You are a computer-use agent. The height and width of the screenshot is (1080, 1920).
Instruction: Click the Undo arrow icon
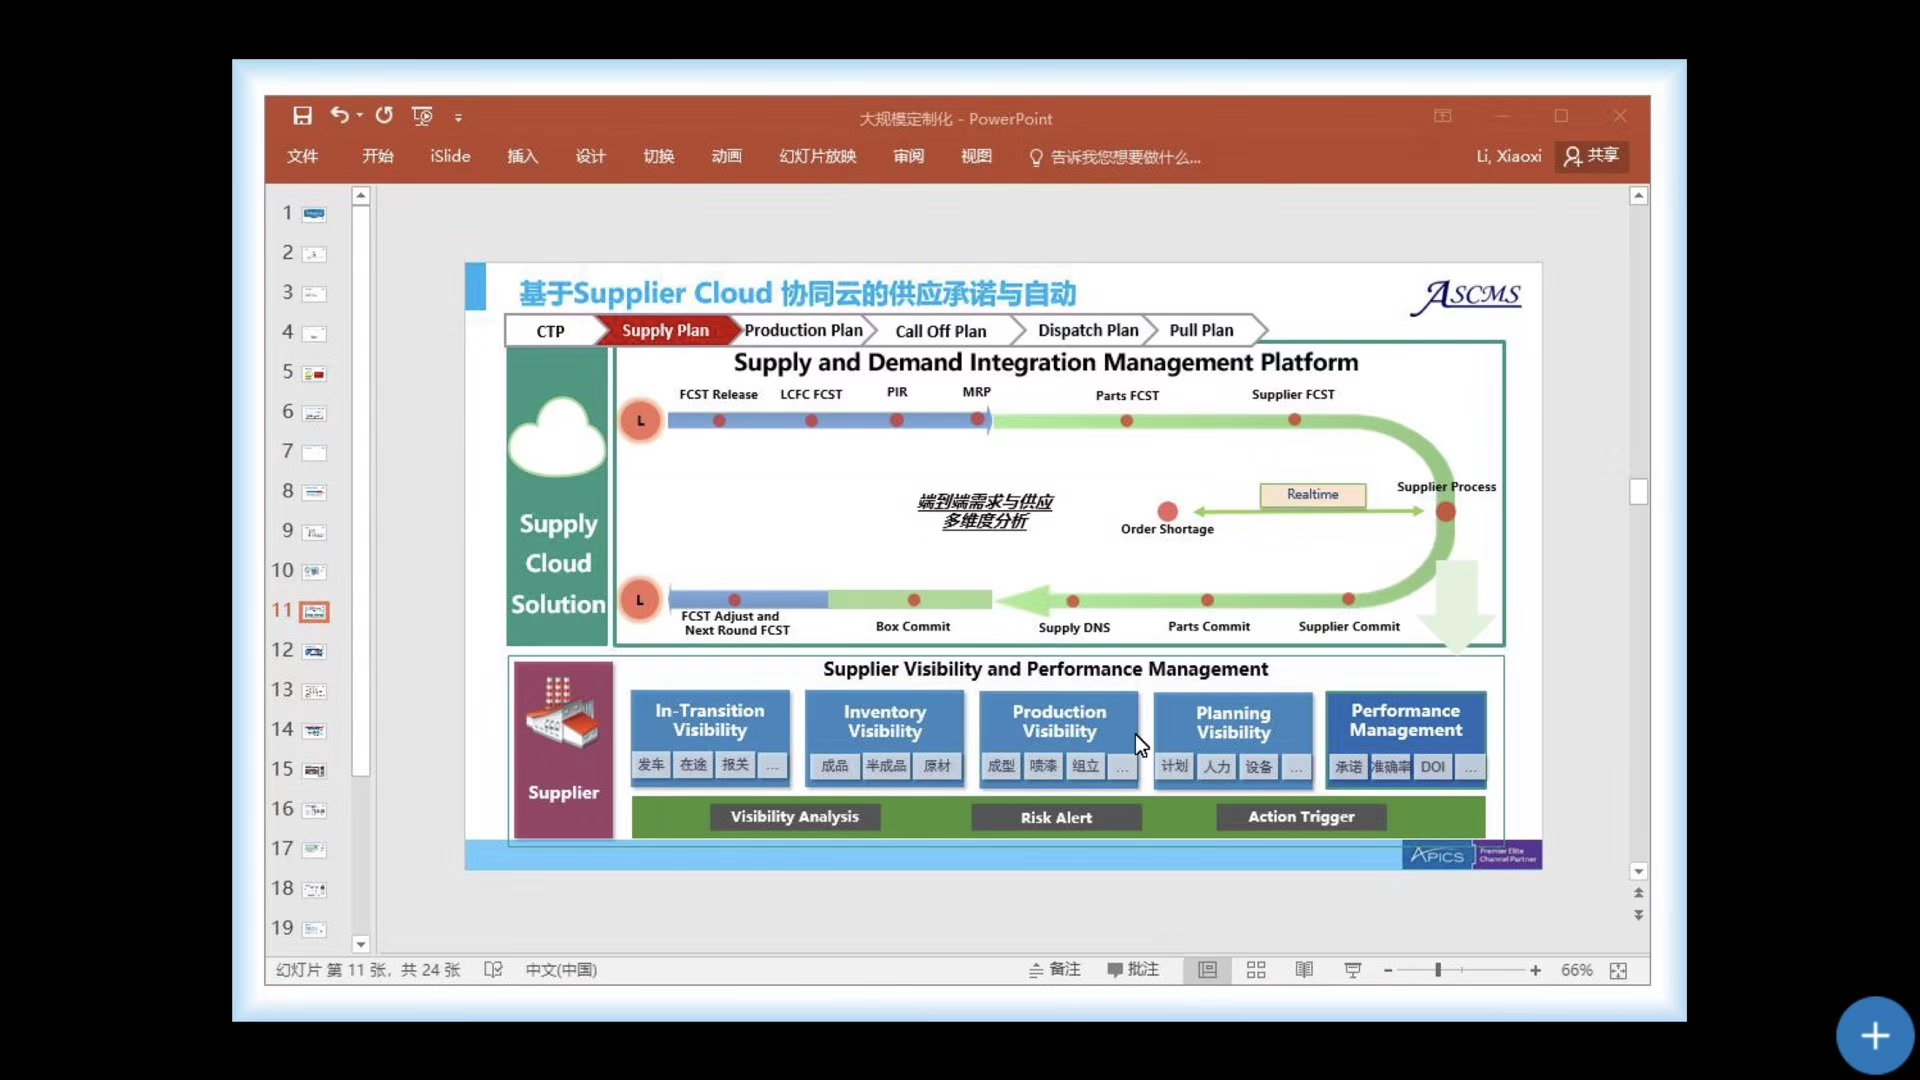click(x=340, y=115)
